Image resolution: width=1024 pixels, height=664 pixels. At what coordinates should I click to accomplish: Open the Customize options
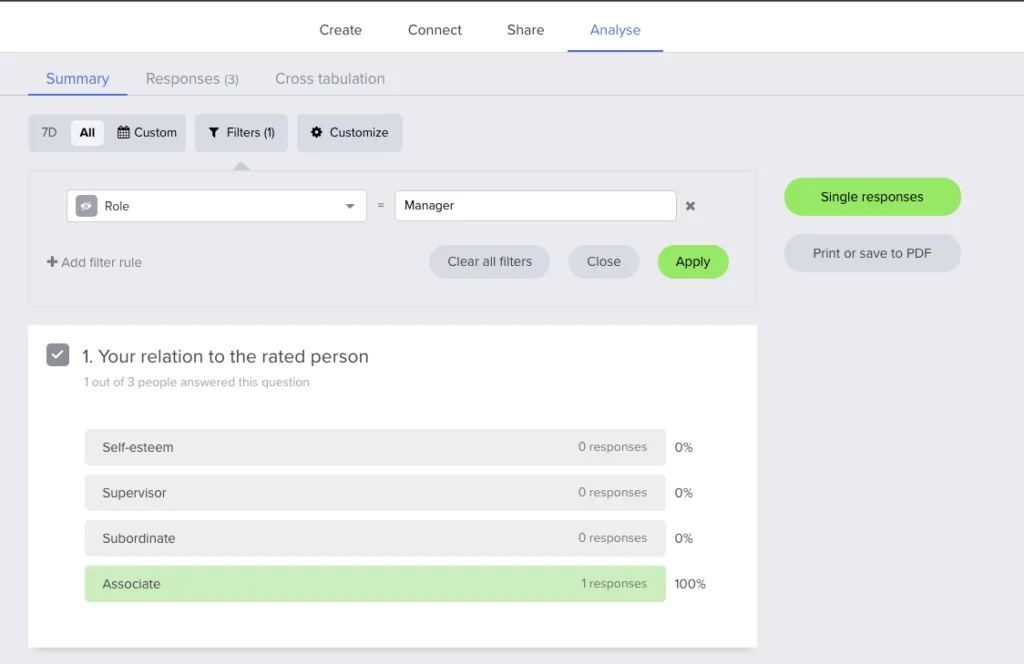tap(349, 133)
